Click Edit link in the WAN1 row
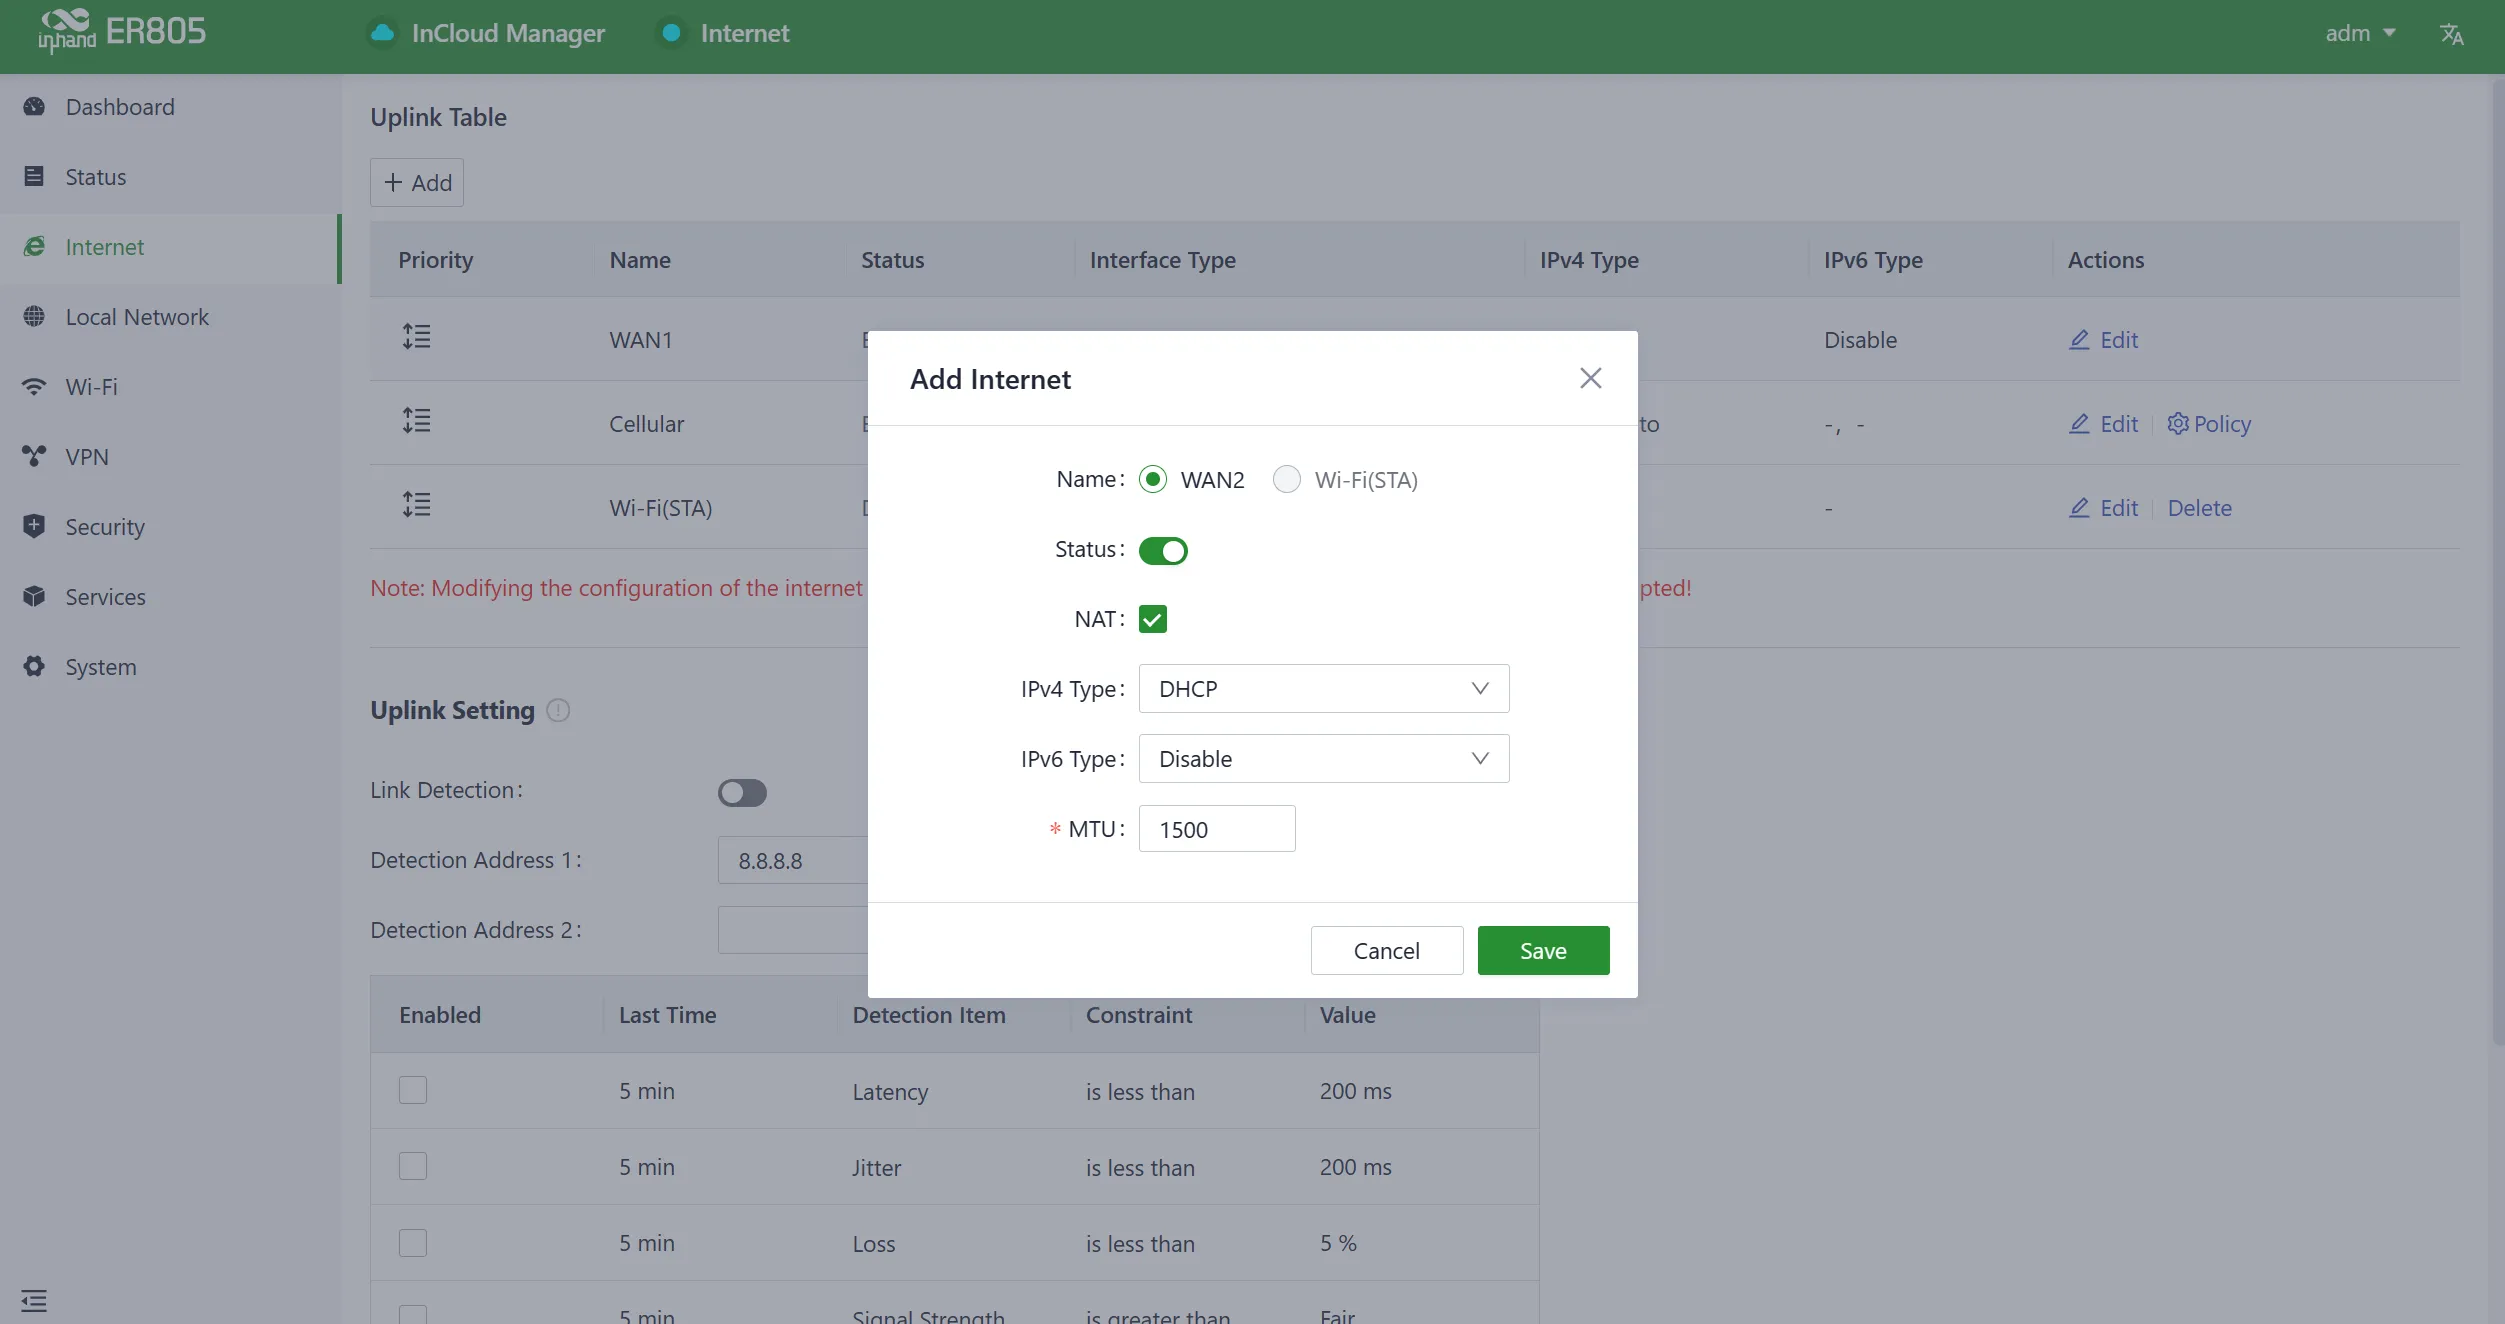2505x1324 pixels. point(2103,340)
